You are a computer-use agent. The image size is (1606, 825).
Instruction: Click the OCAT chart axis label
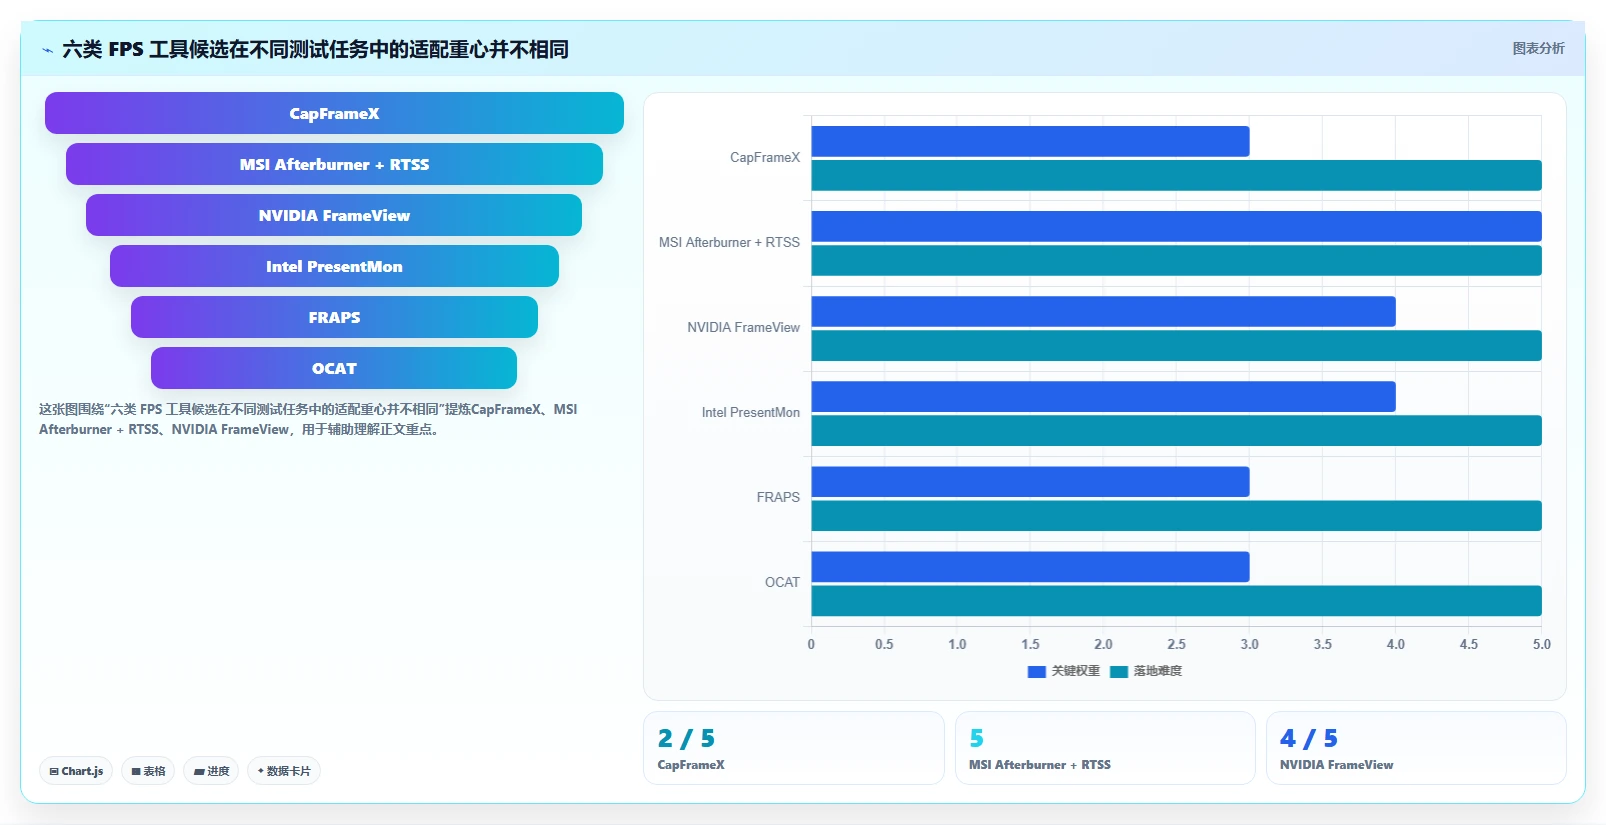pyautogui.click(x=782, y=582)
